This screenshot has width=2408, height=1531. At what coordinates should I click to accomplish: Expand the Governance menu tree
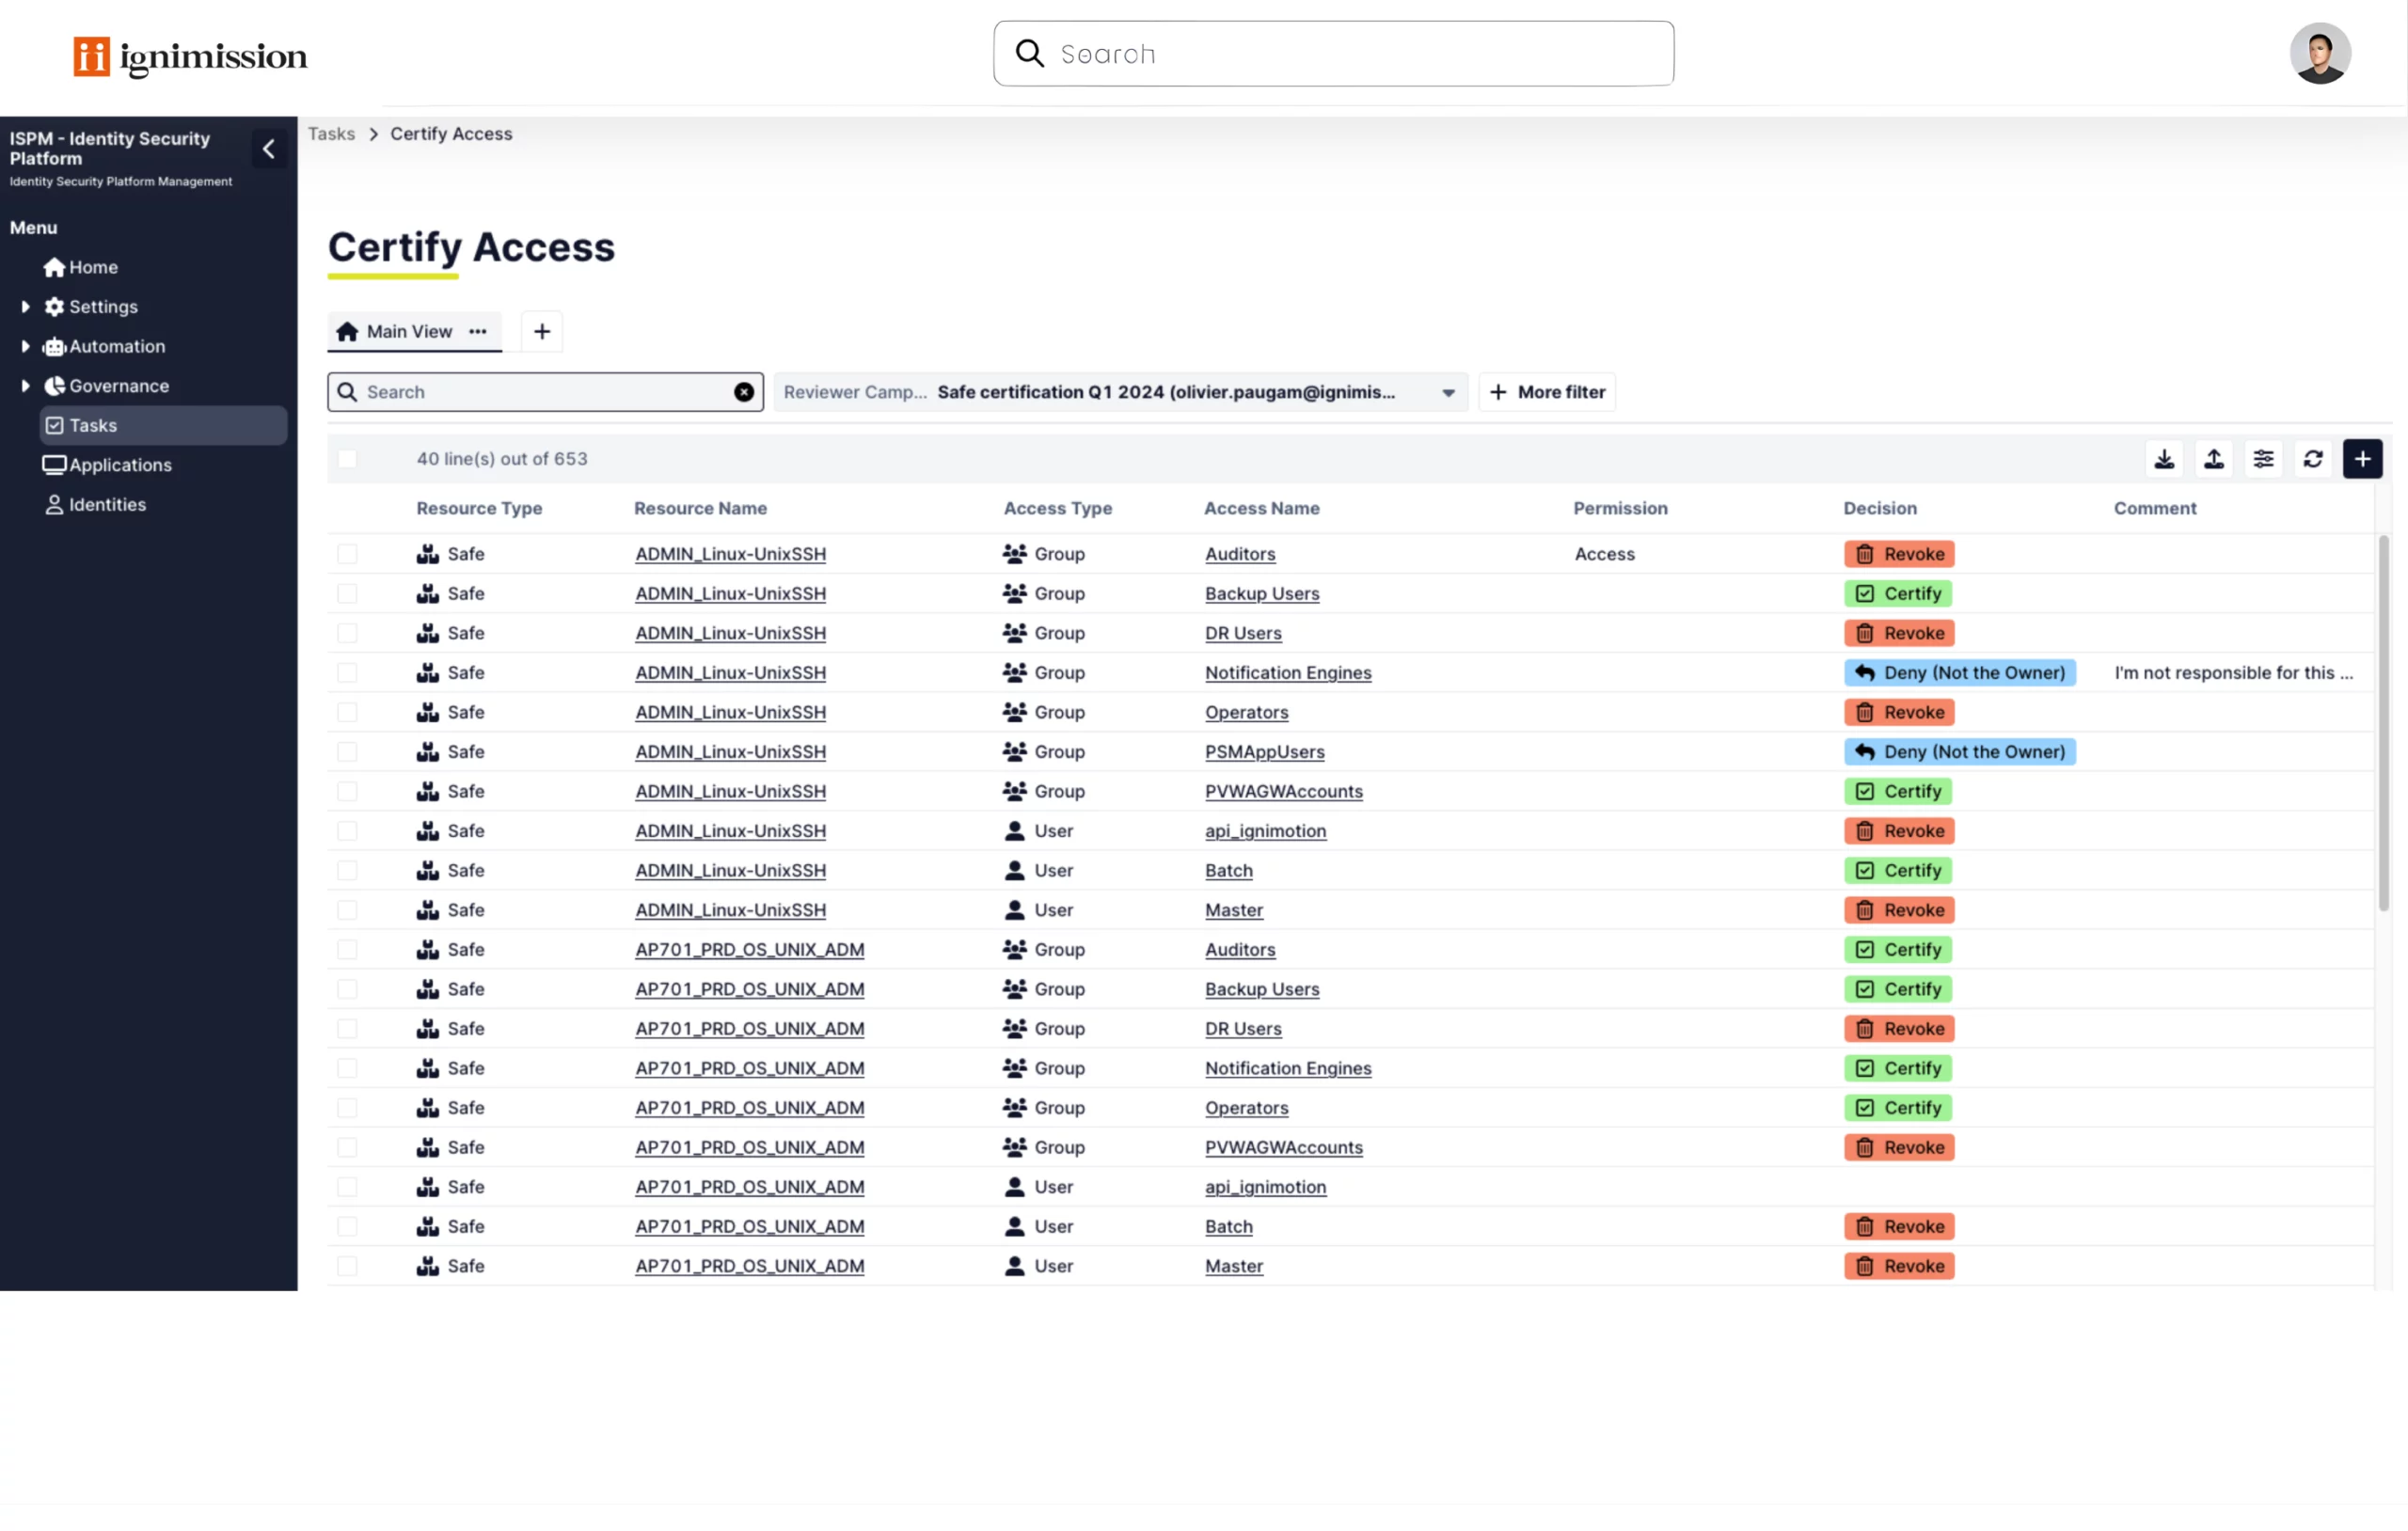point(26,386)
